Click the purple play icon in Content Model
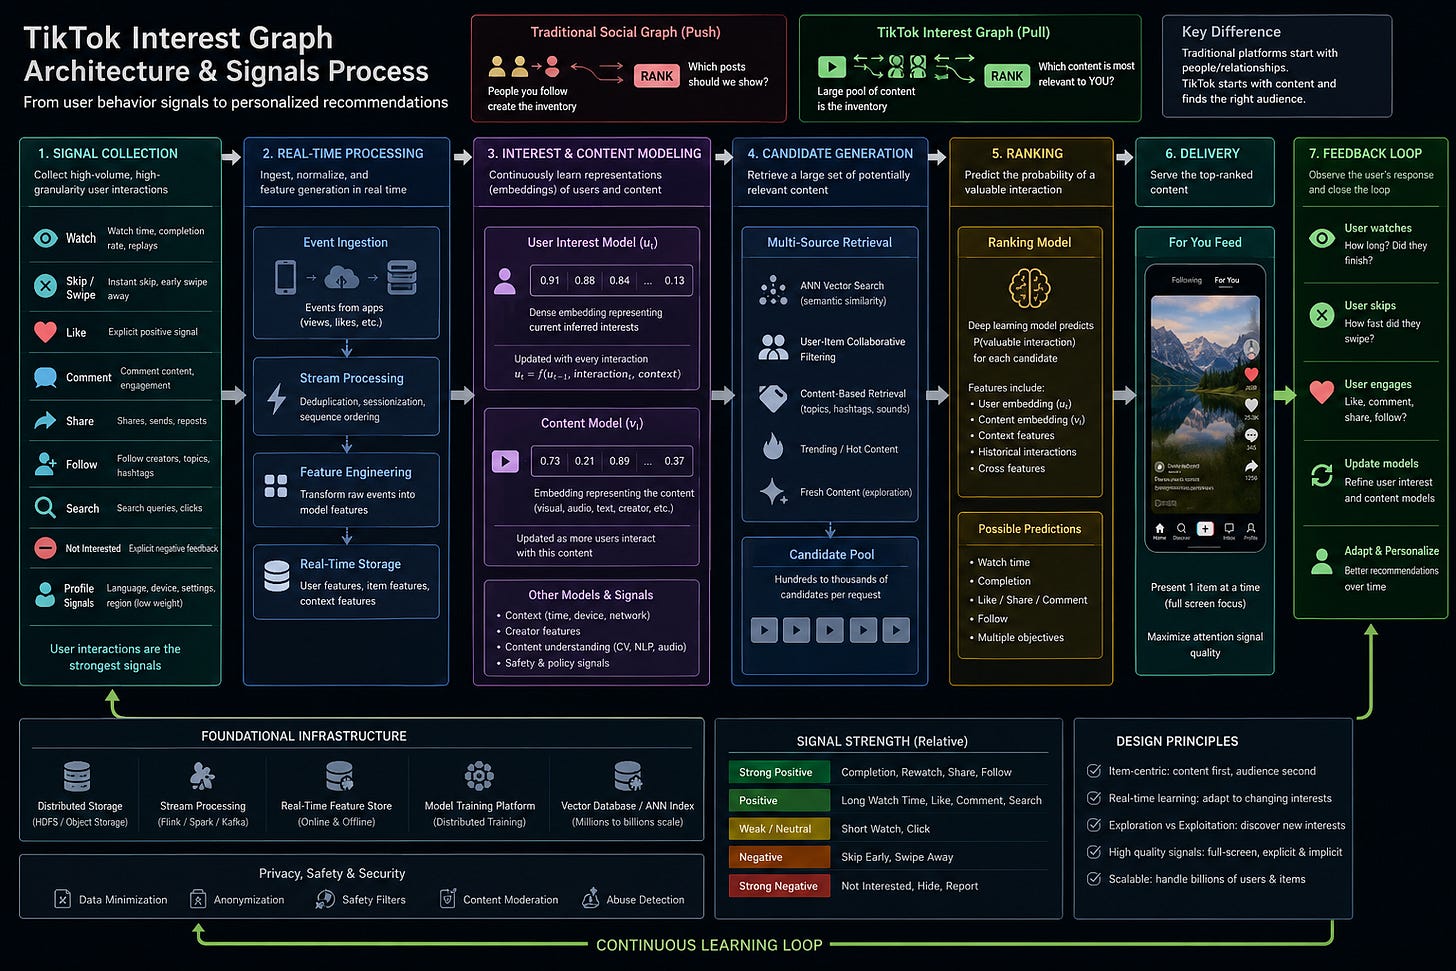 click(x=505, y=461)
